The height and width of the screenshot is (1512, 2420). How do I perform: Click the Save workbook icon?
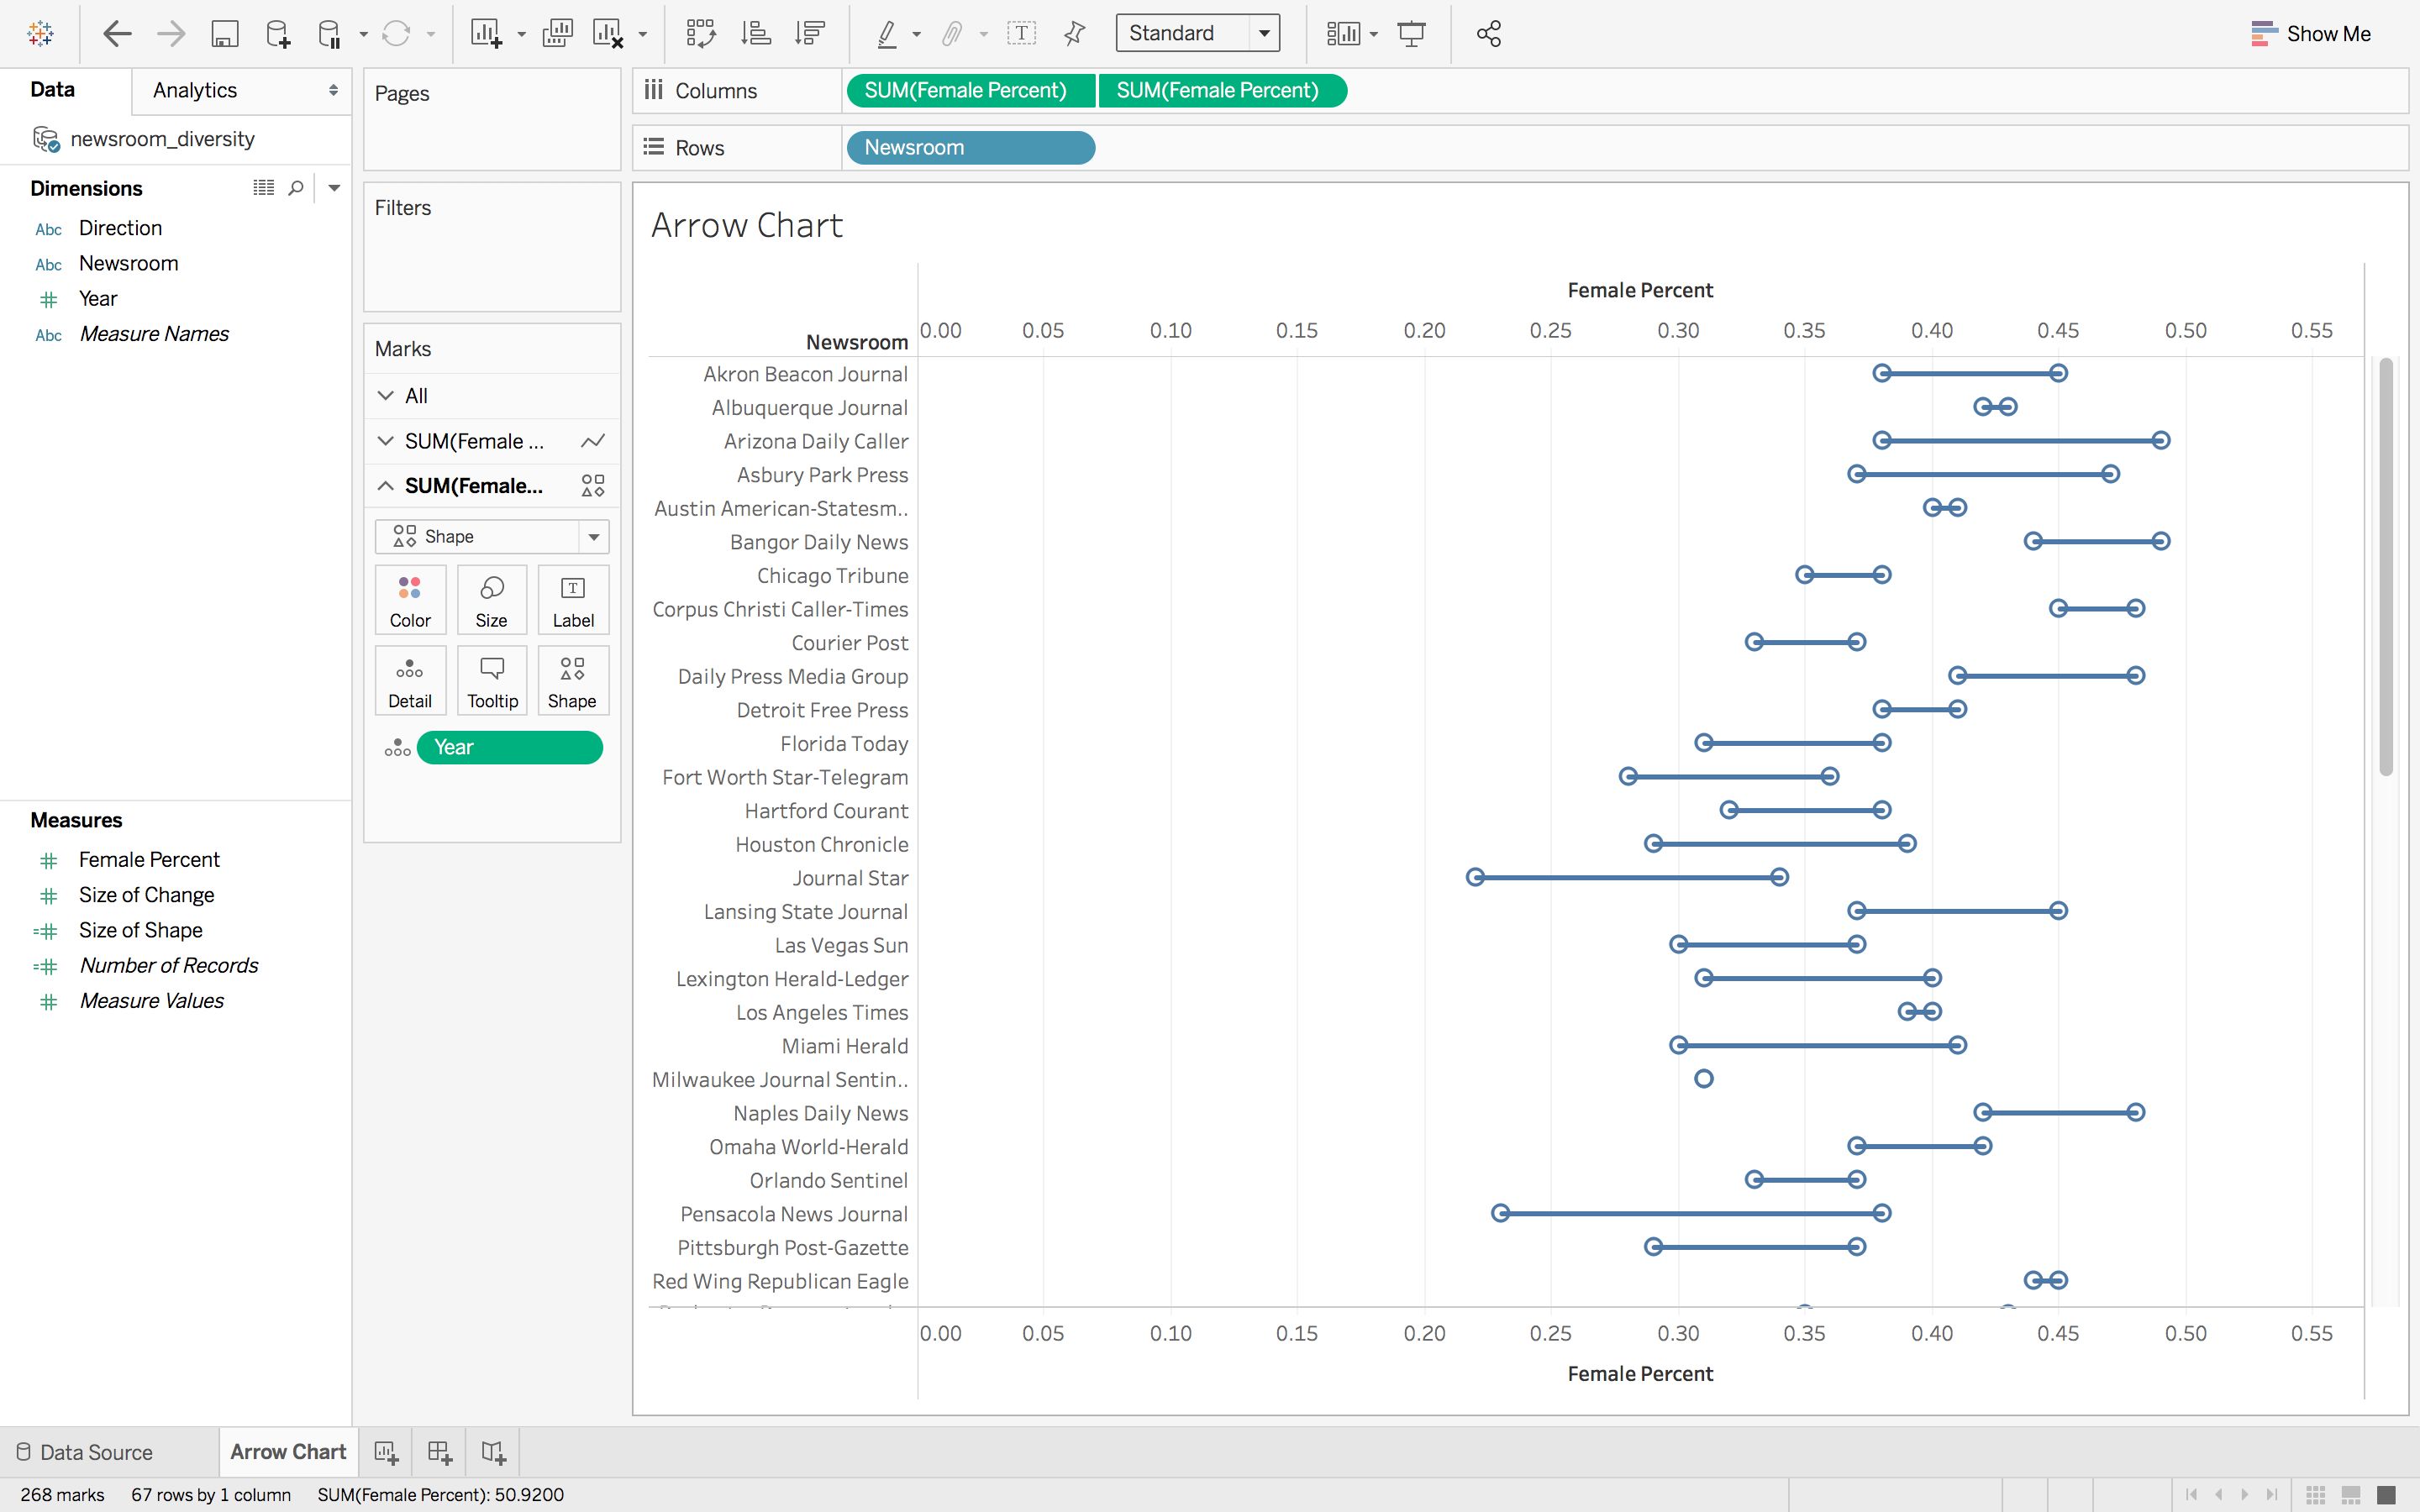(x=224, y=34)
